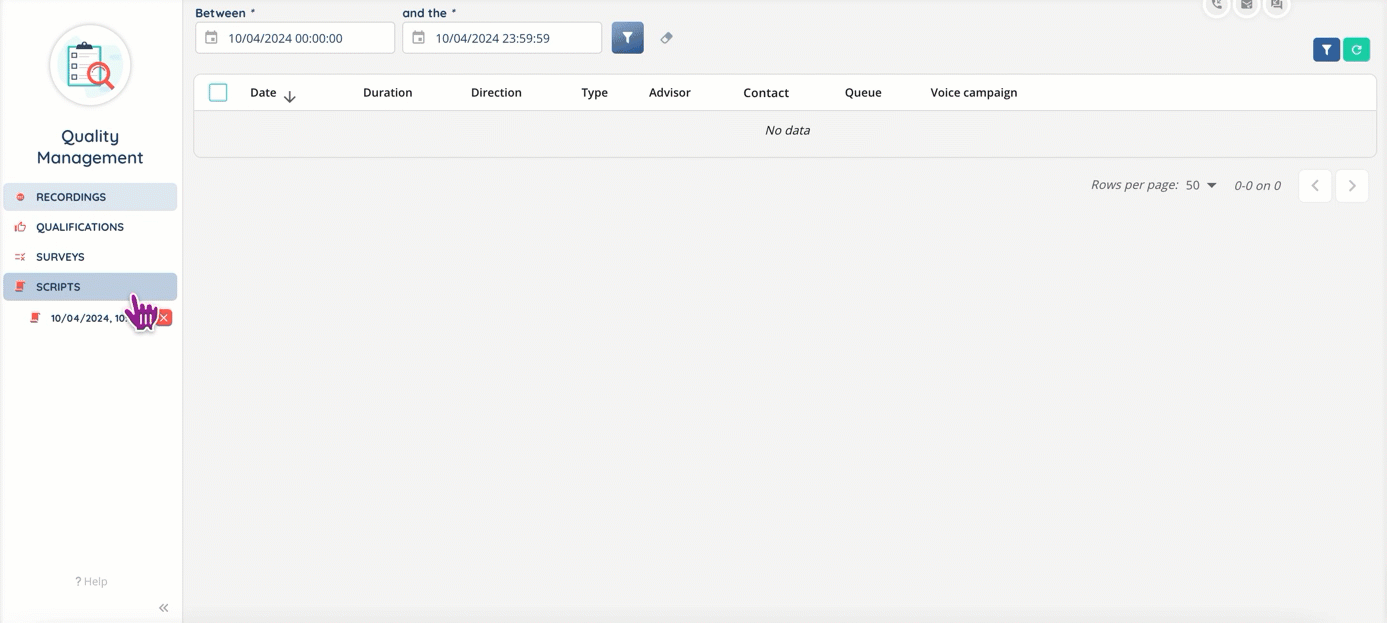Click the Quality Management logo

coord(90,65)
